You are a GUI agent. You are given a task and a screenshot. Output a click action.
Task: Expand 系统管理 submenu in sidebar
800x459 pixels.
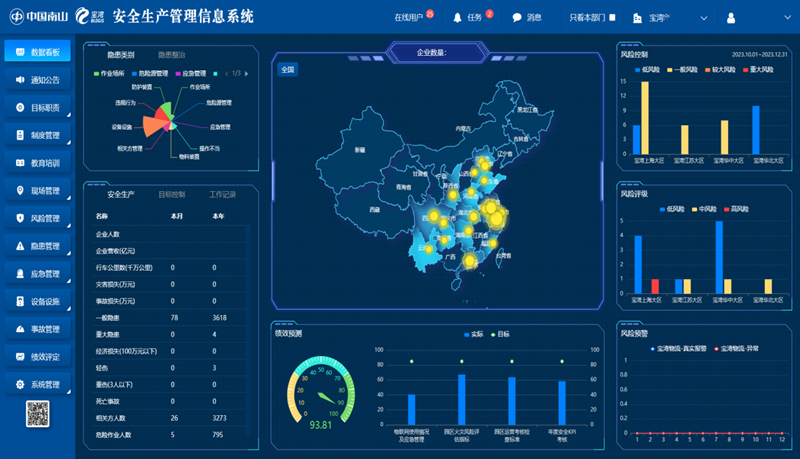[68, 392]
